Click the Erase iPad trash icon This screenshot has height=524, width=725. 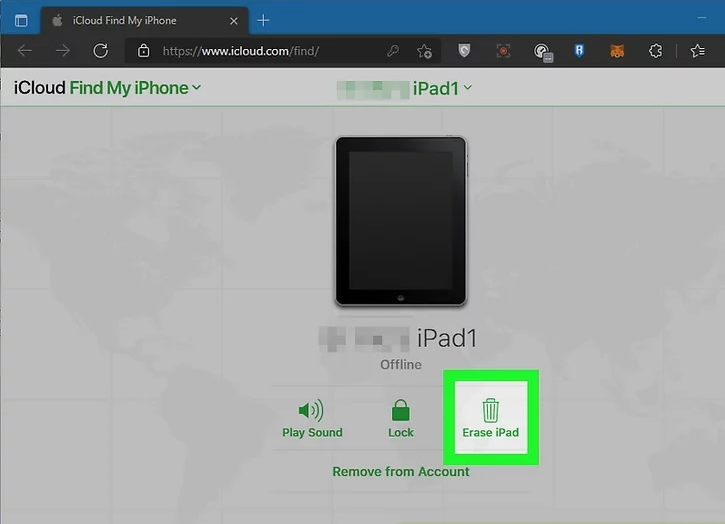pyautogui.click(x=490, y=410)
